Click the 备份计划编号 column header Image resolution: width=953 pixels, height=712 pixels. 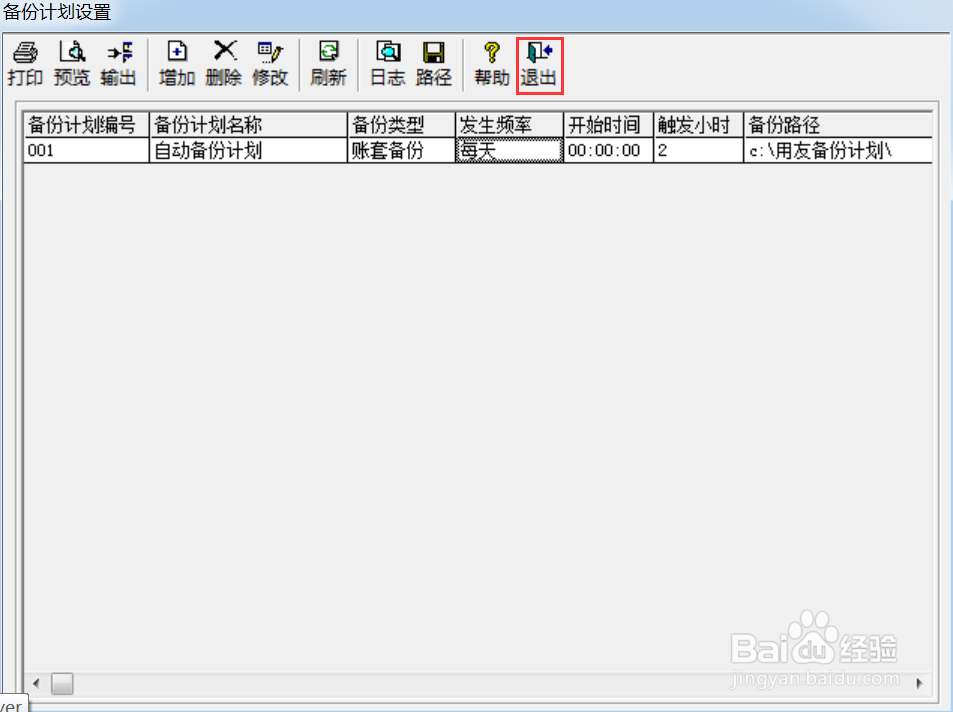(86, 125)
